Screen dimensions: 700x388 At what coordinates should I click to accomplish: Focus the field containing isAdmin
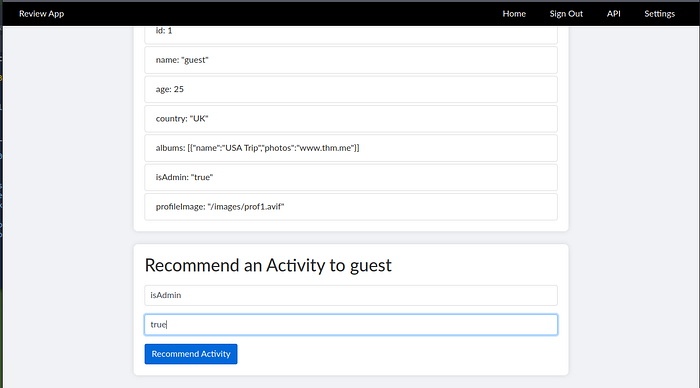[351, 295]
